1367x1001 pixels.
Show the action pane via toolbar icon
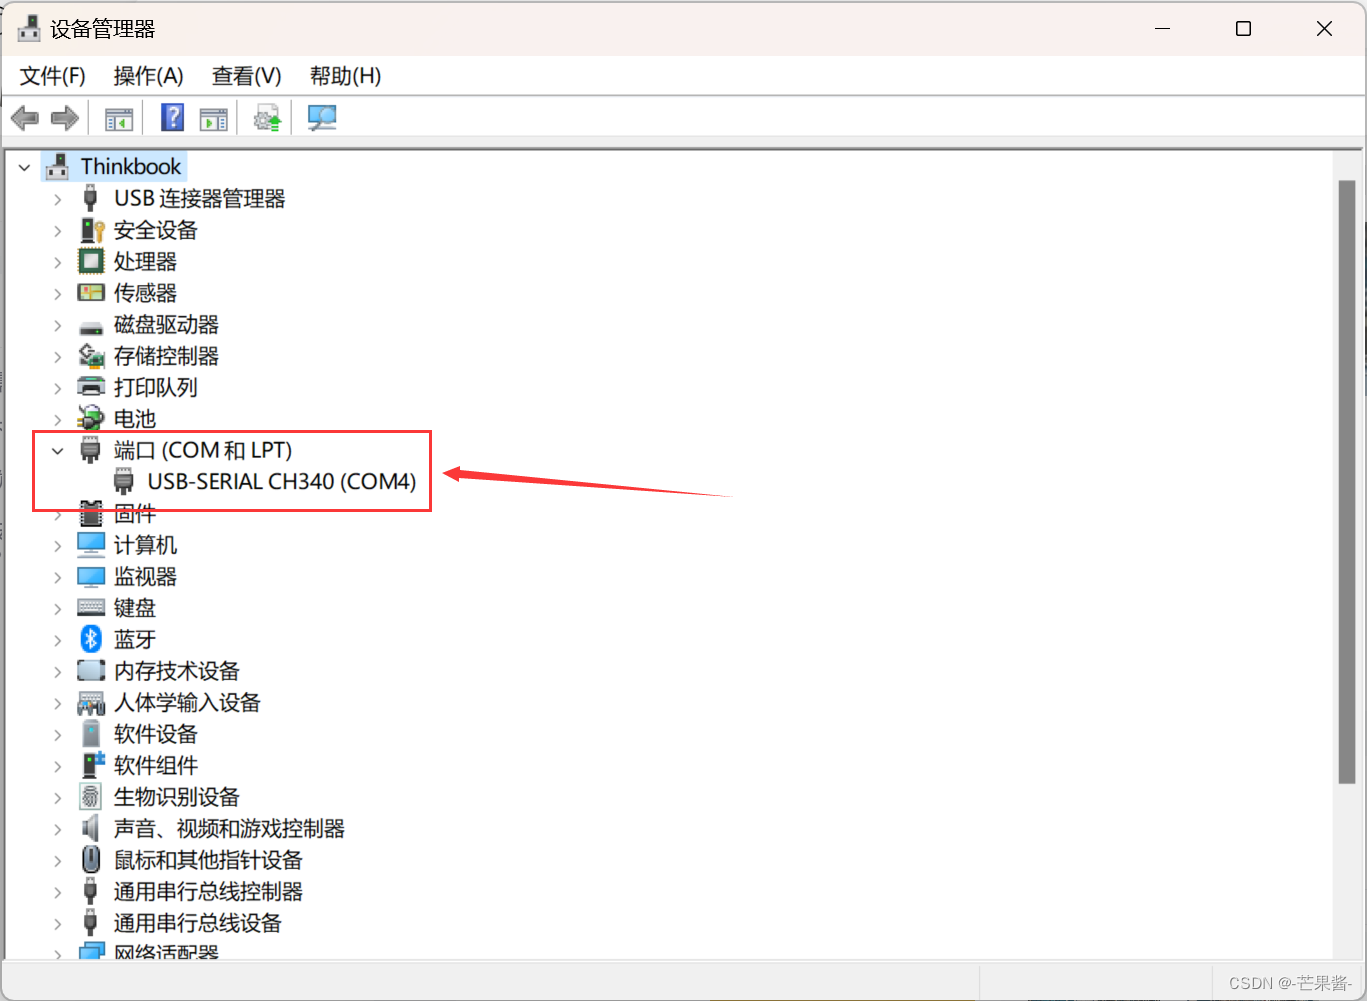click(213, 117)
